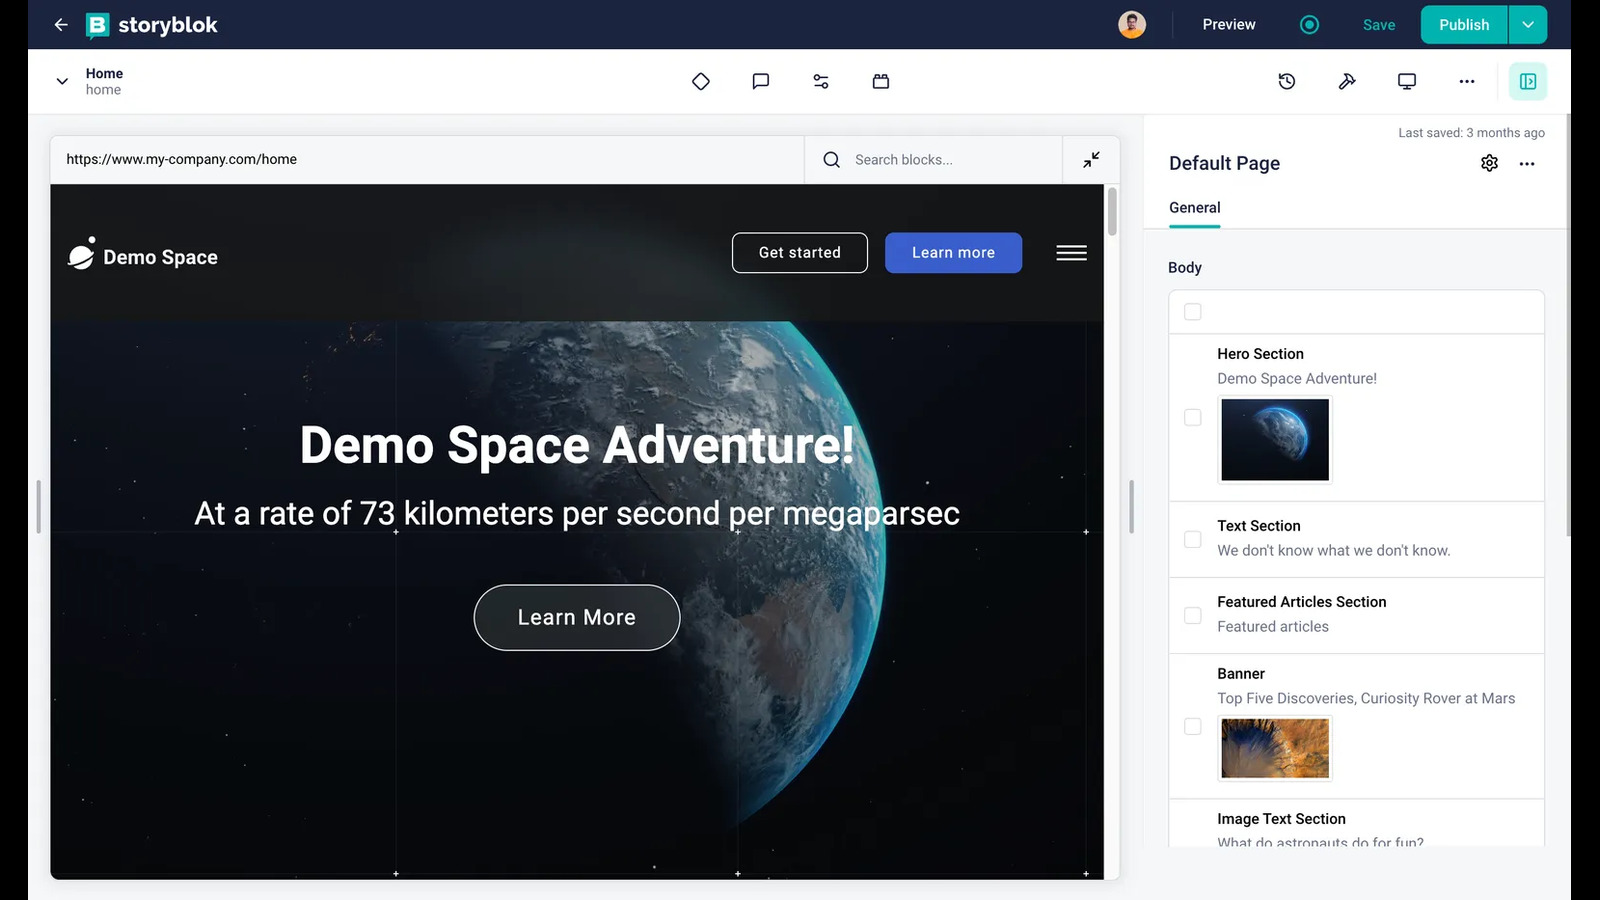Screen dimensions: 1600x900
Task: Click 'We don't know what we don't know.' text
Action: [1333, 551]
